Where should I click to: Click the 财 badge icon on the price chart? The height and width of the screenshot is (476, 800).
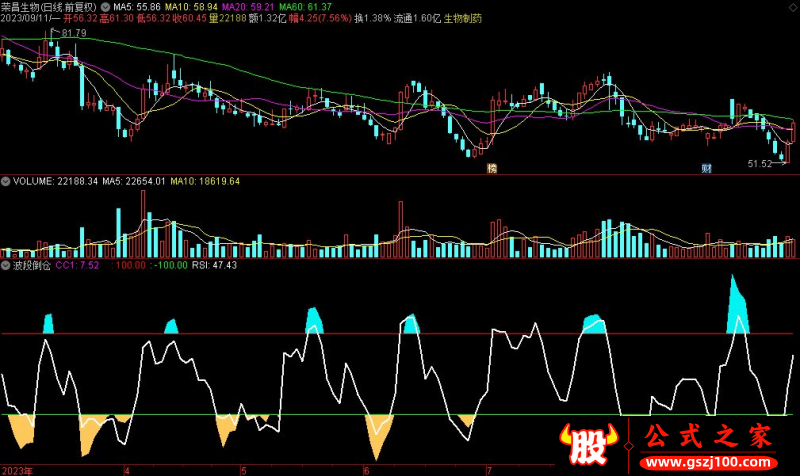click(706, 168)
